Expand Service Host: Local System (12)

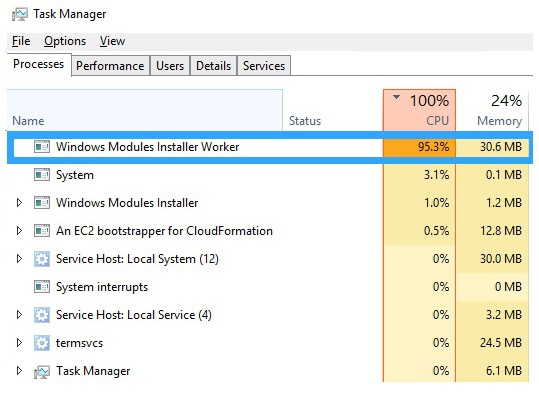tap(19, 259)
